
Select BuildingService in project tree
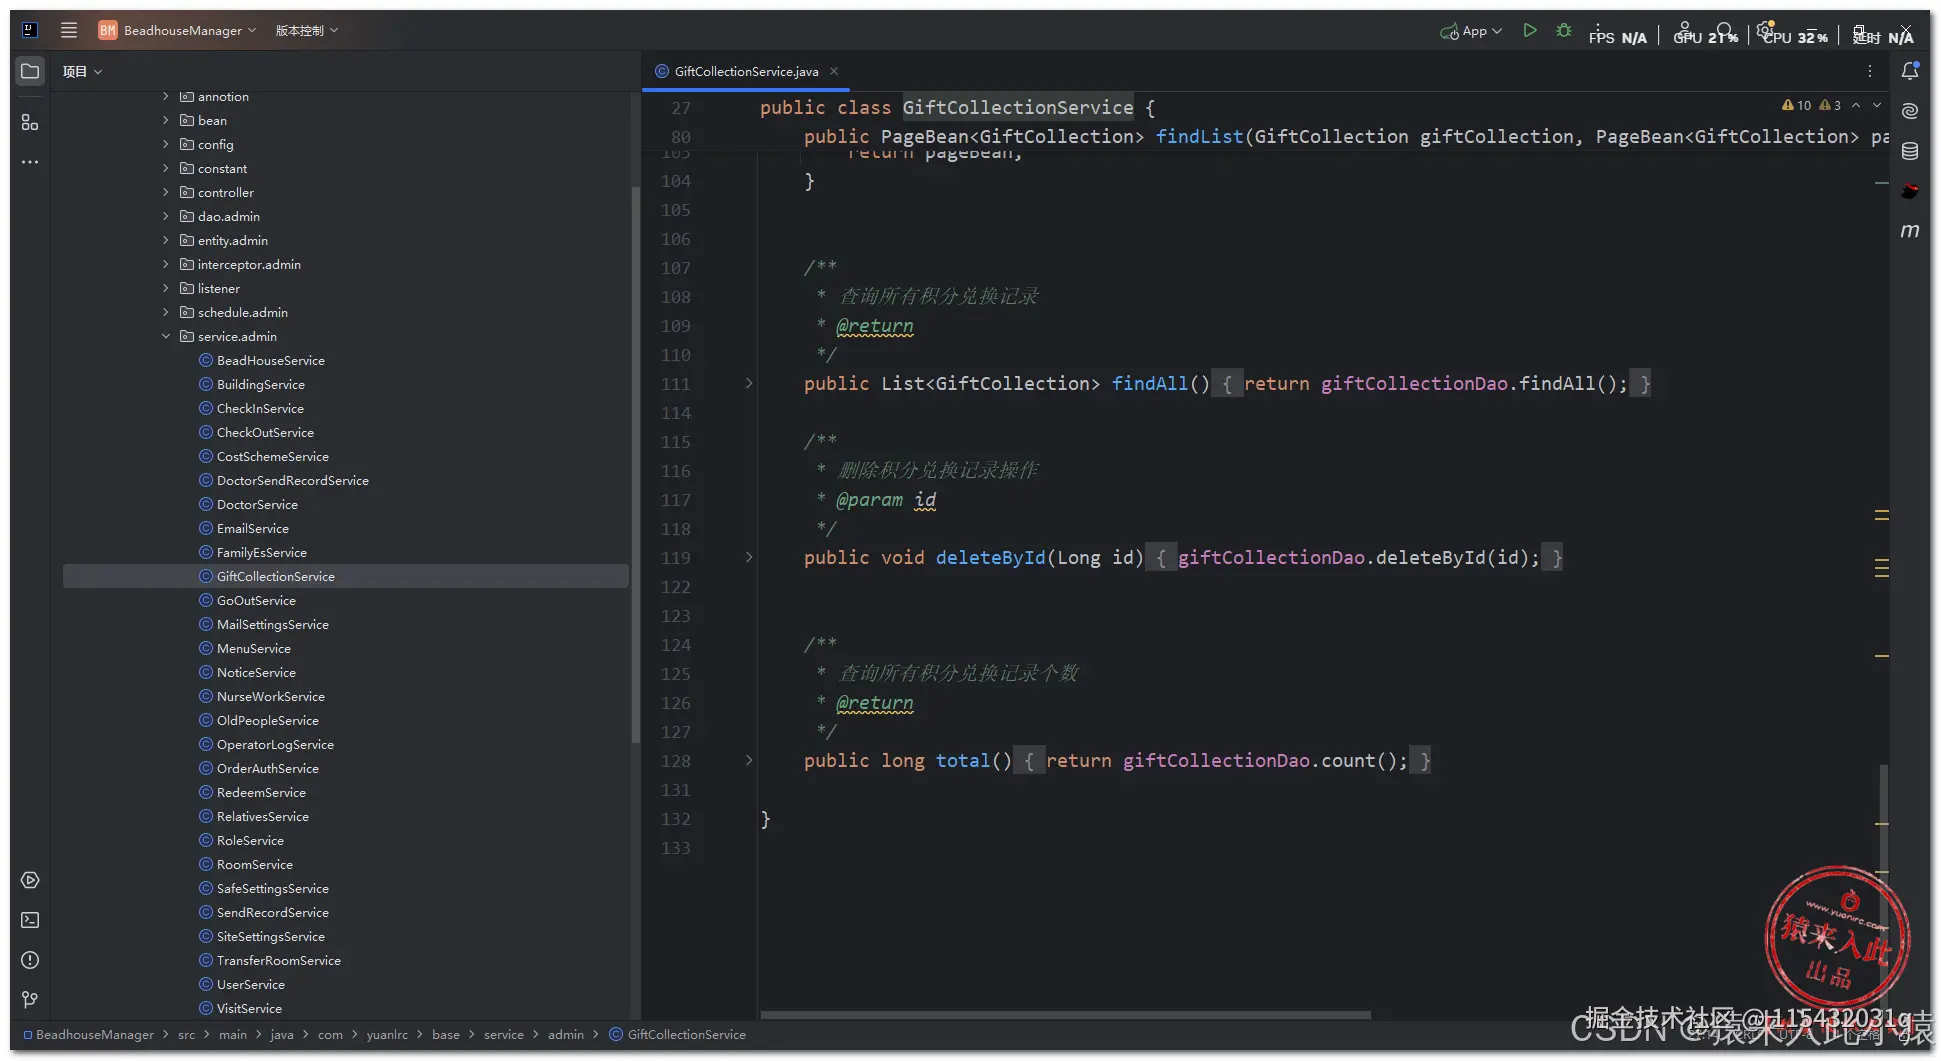pos(260,384)
